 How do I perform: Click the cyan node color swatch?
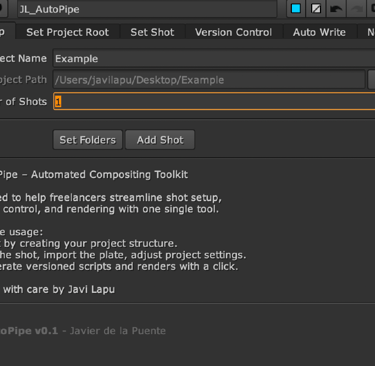(x=296, y=9)
